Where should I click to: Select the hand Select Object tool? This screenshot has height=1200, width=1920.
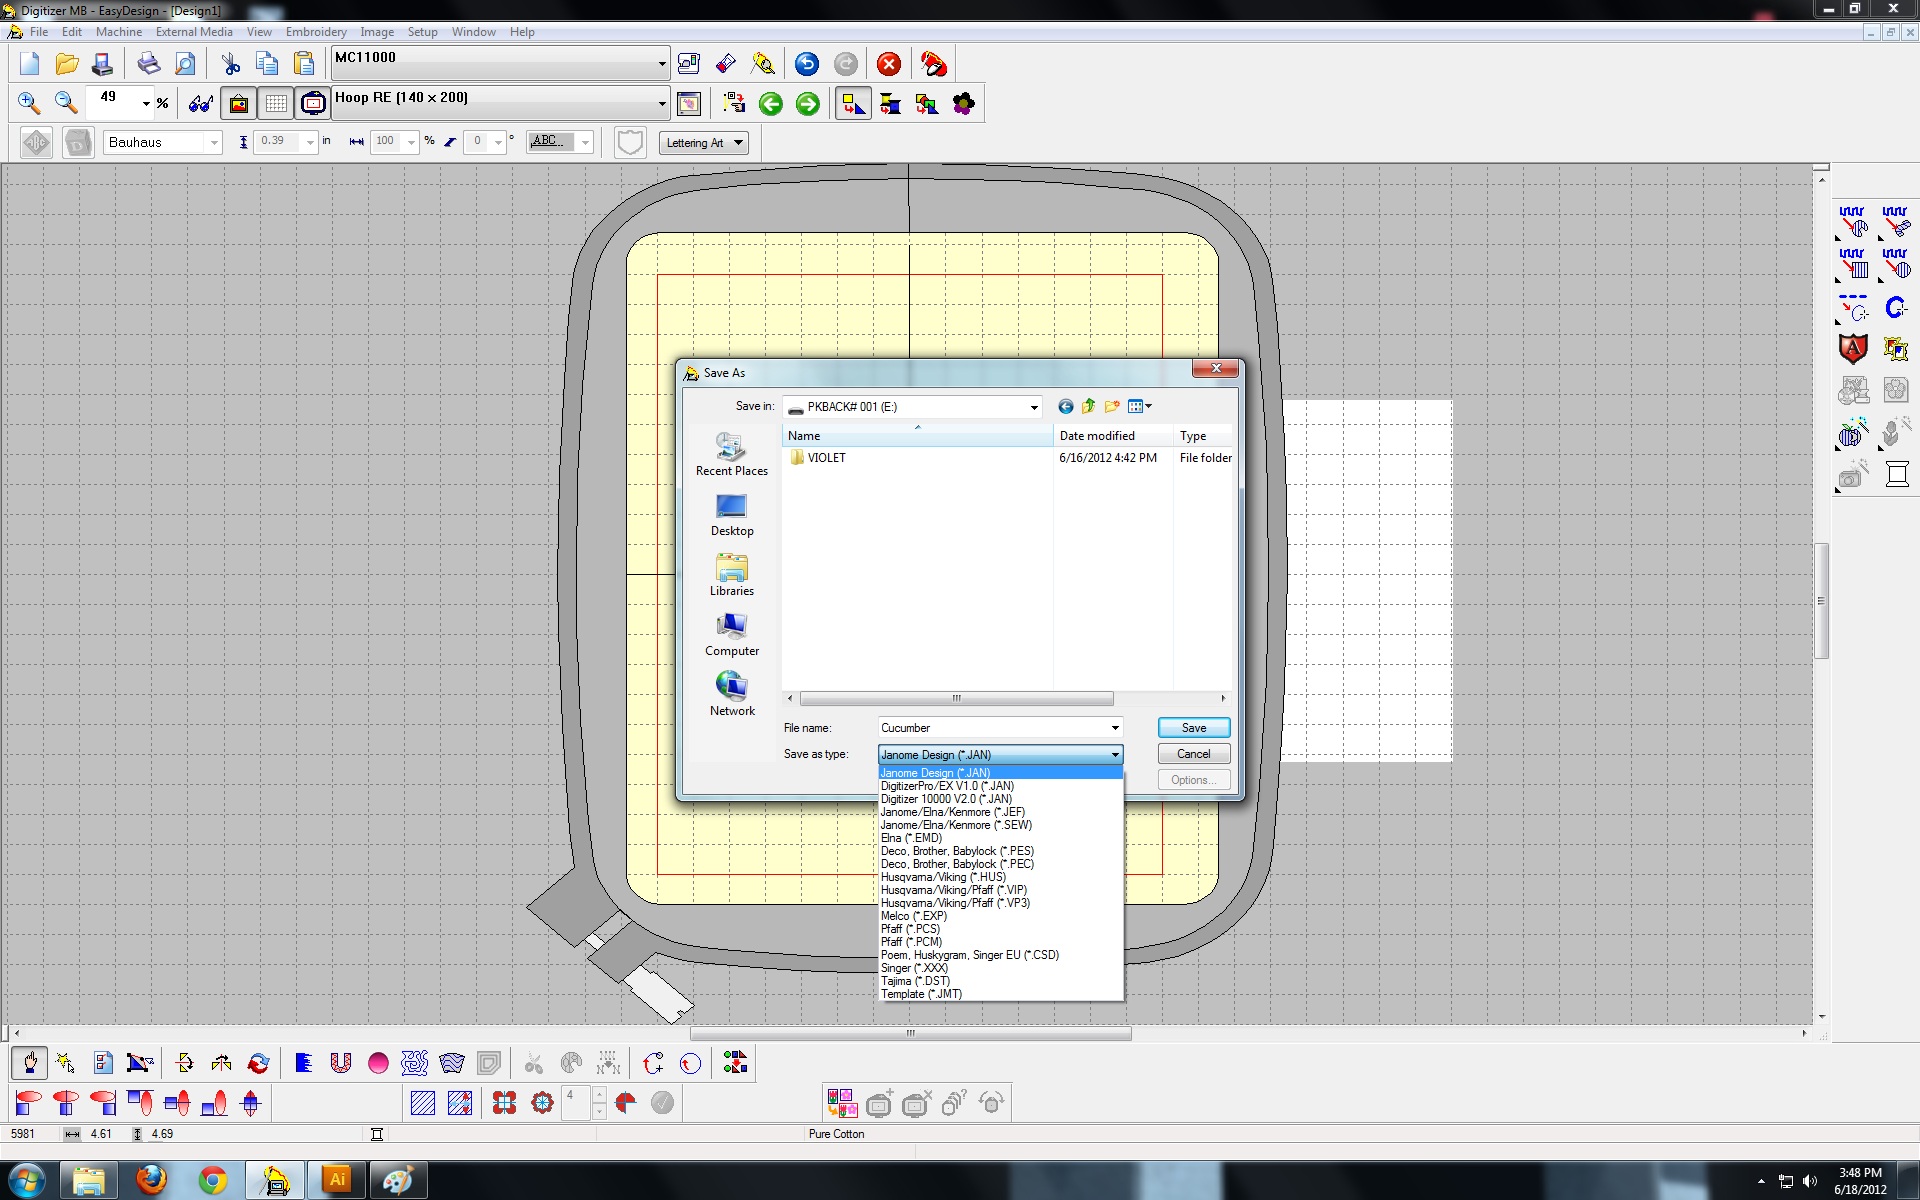[x=30, y=1063]
